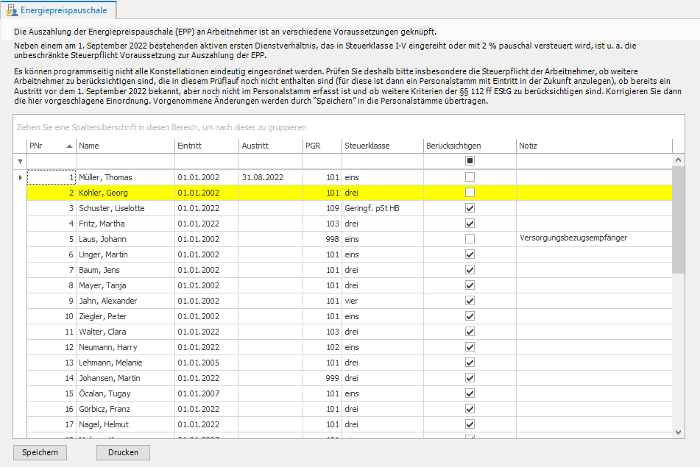Click the scrollbar down arrow

point(678,432)
